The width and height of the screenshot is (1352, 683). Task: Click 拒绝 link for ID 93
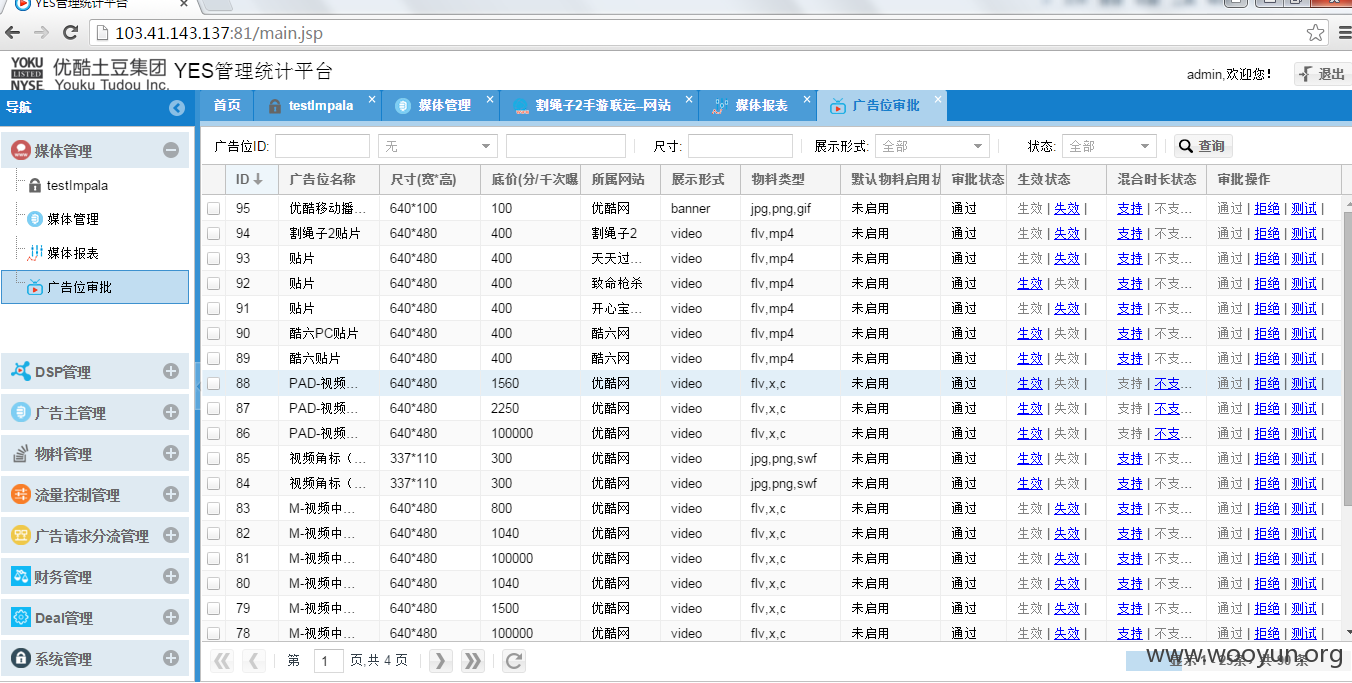[x=1267, y=258]
